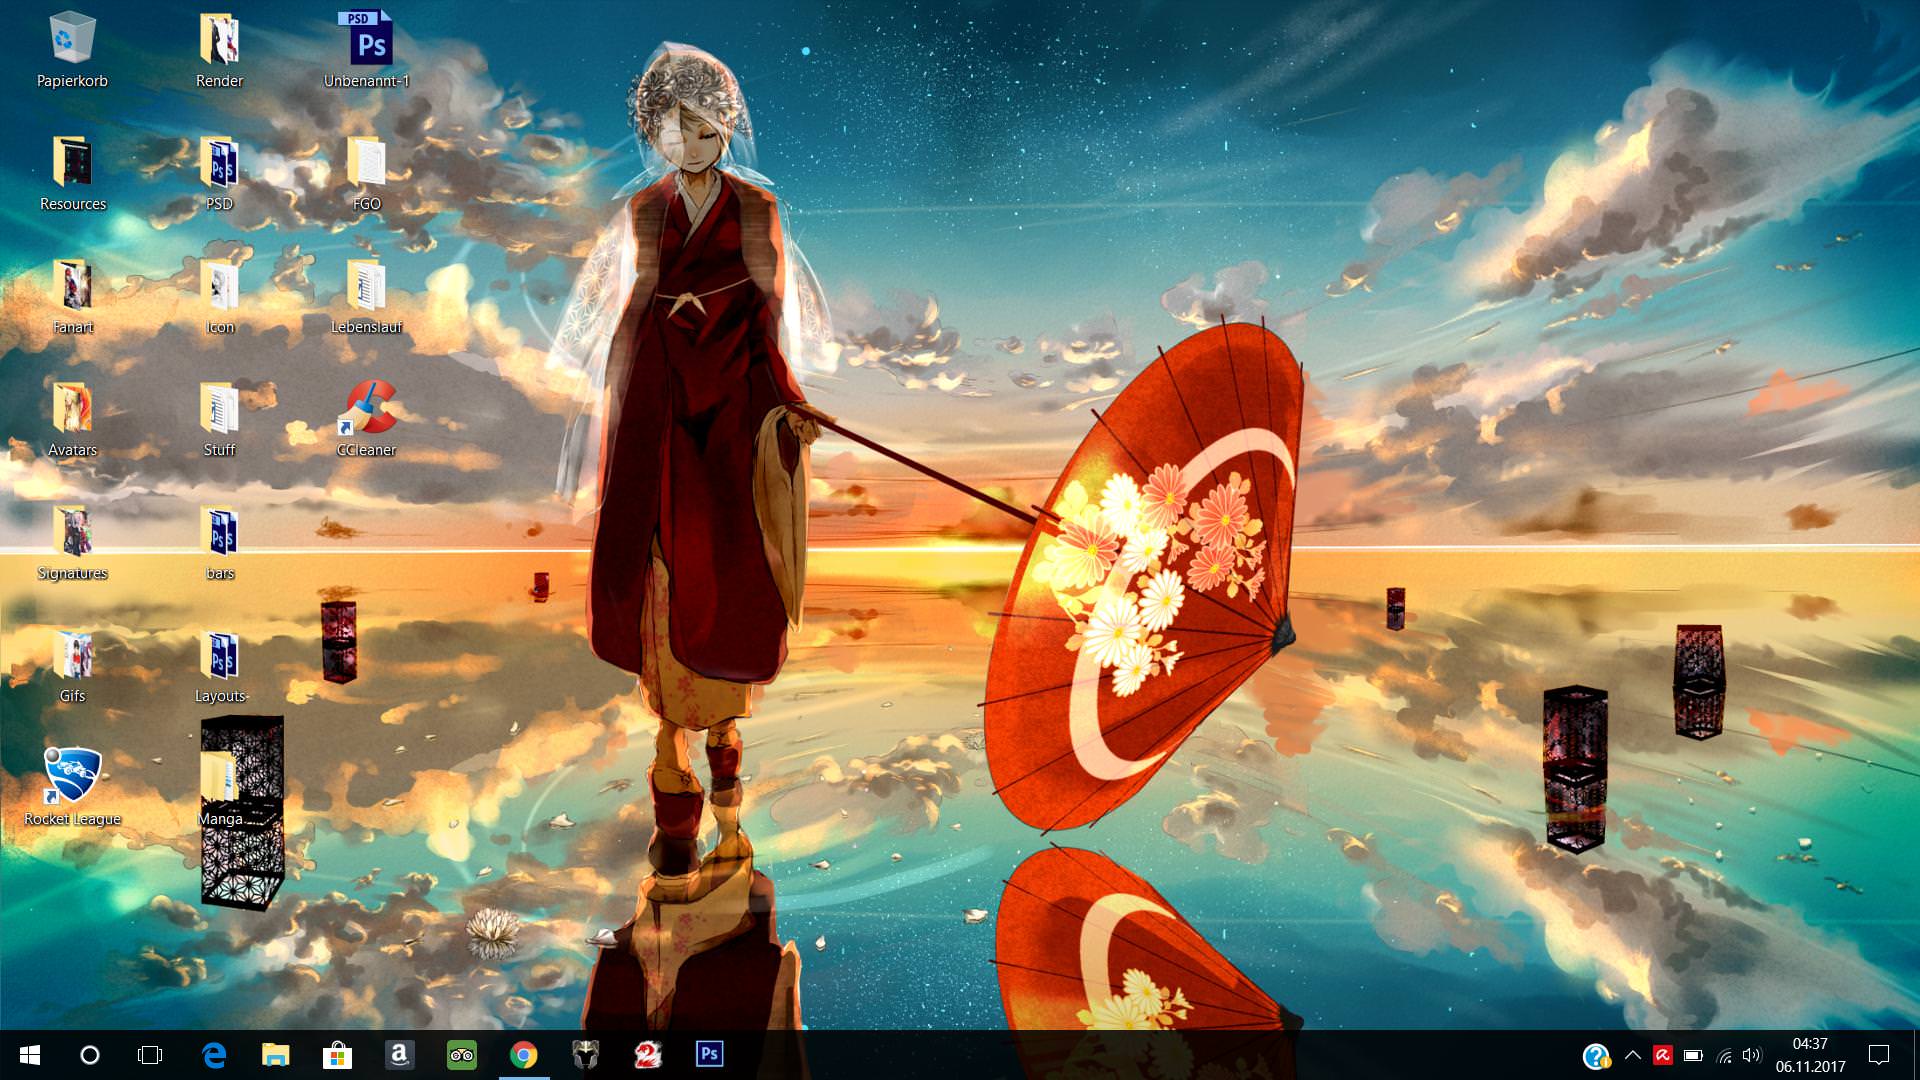Open the TripAdvisor owl icon in taskbar

point(461,1055)
